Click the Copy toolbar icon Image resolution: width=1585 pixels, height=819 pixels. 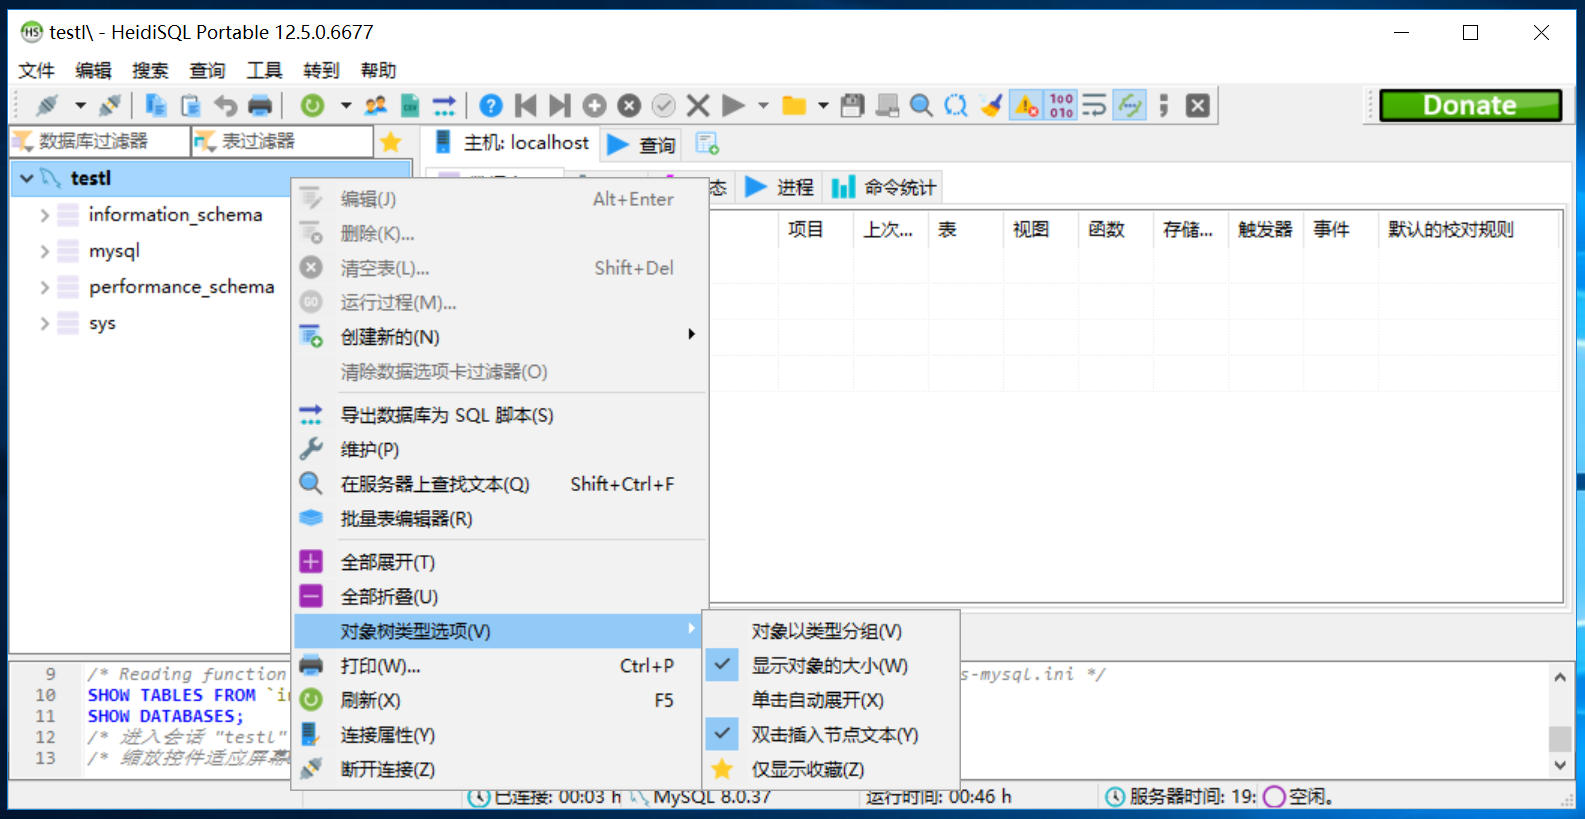click(156, 105)
